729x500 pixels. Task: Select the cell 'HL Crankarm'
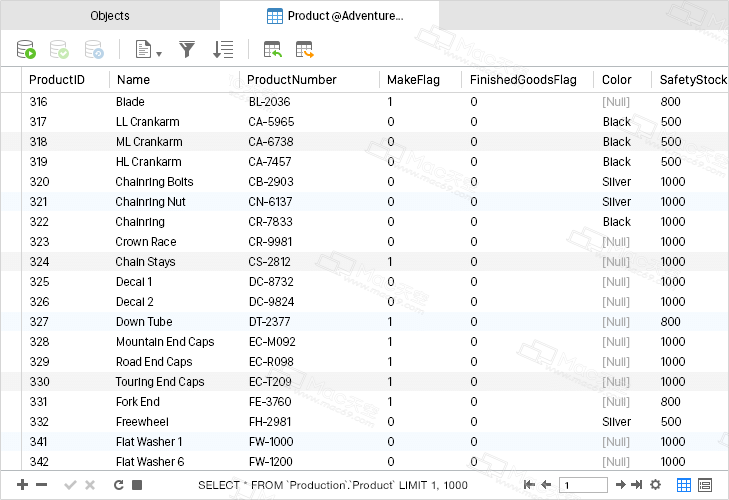[x=149, y=161]
